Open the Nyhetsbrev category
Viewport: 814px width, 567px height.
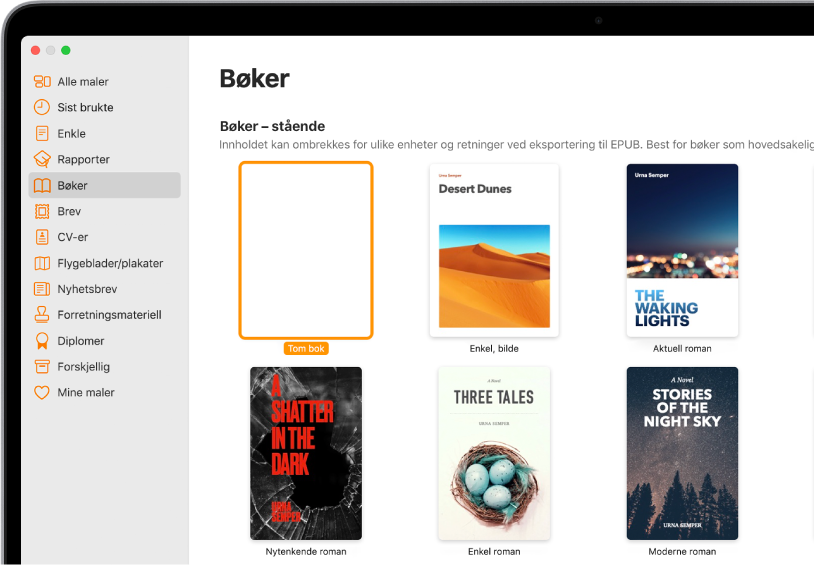(87, 289)
